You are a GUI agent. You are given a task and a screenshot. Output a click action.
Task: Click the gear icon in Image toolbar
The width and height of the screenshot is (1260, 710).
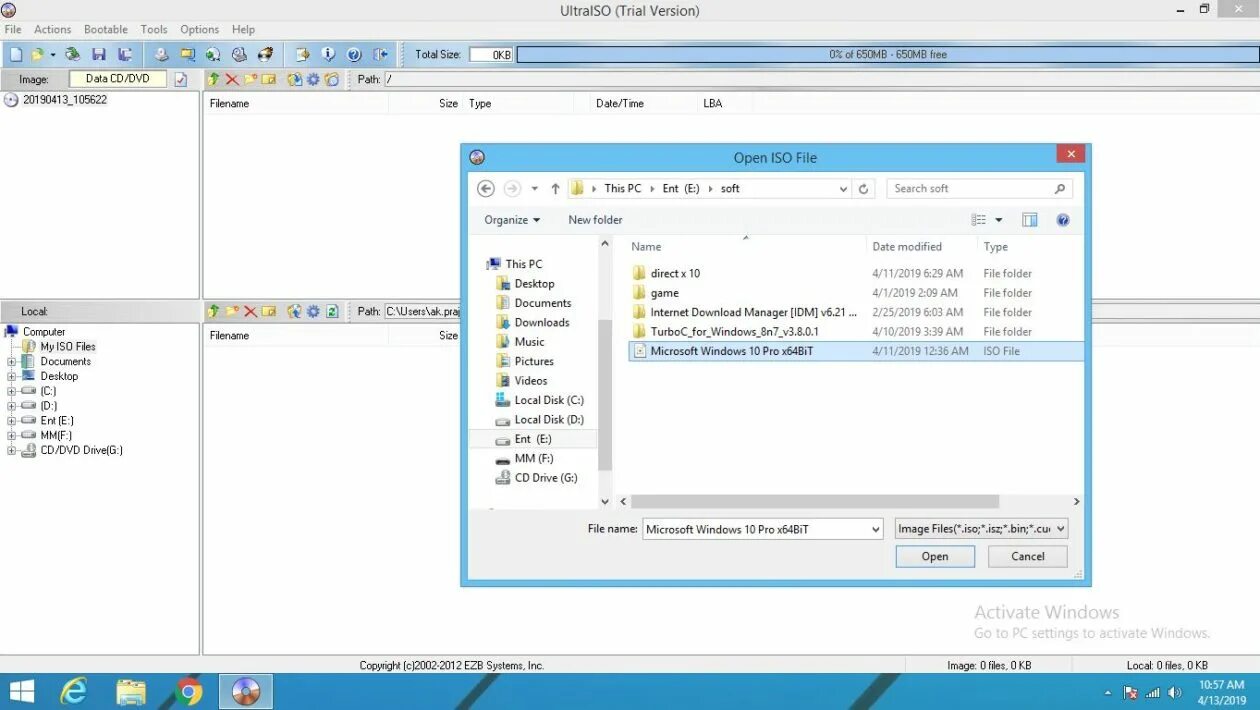point(314,79)
